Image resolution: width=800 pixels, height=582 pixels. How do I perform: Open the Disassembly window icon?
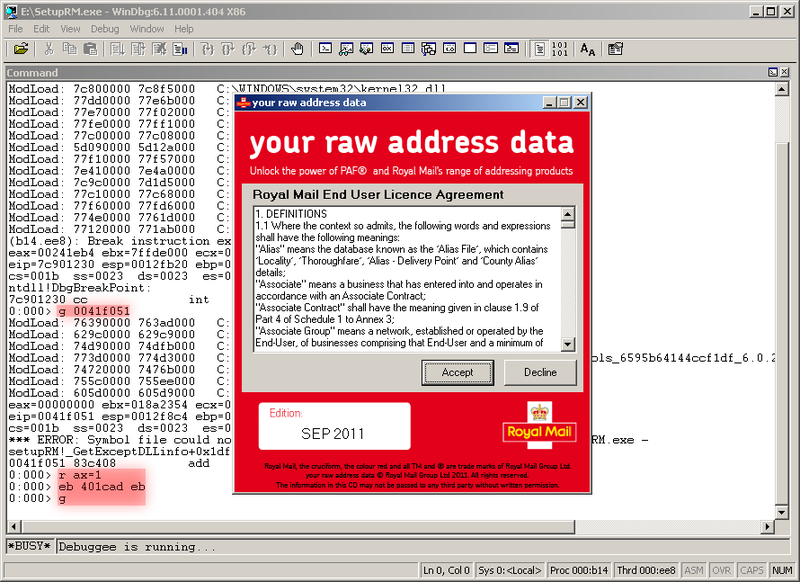(x=449, y=48)
